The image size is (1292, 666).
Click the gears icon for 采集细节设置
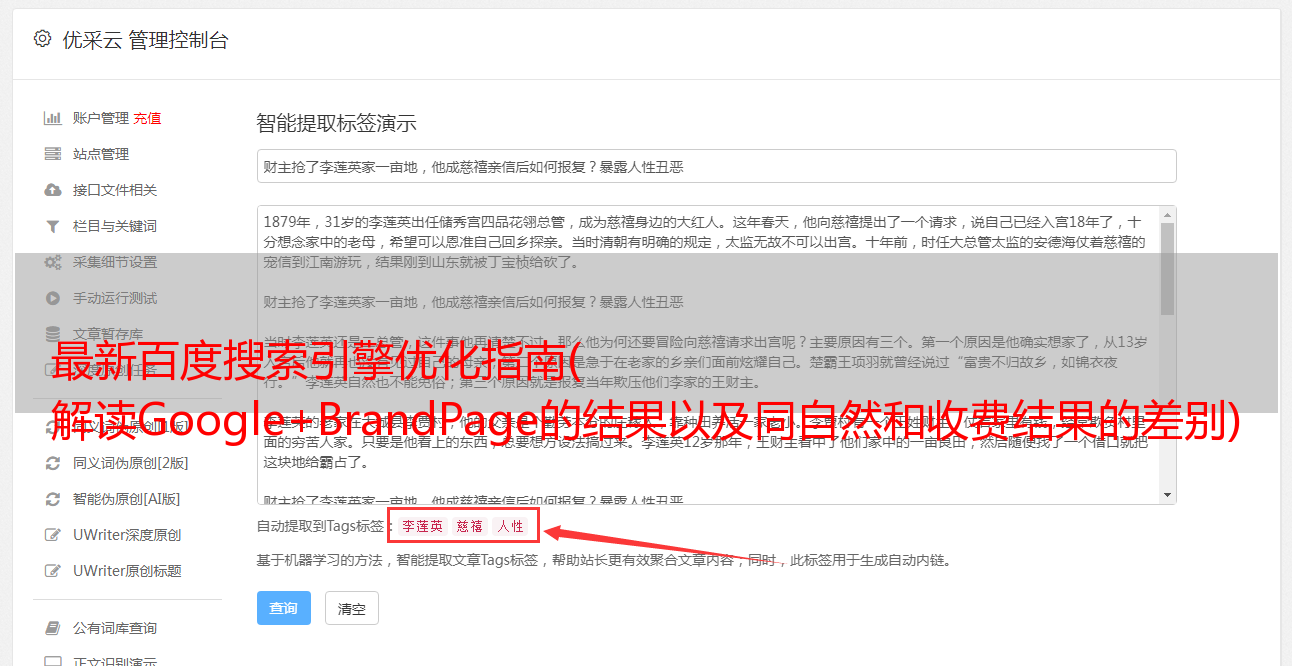(52, 262)
